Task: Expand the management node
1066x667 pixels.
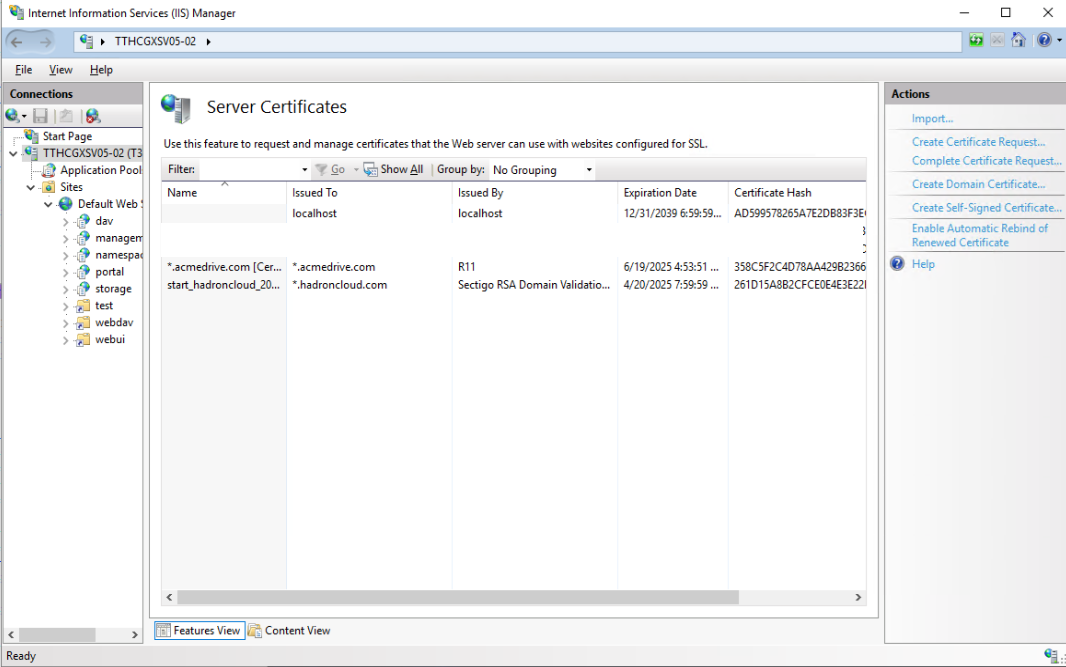Action: 65,239
